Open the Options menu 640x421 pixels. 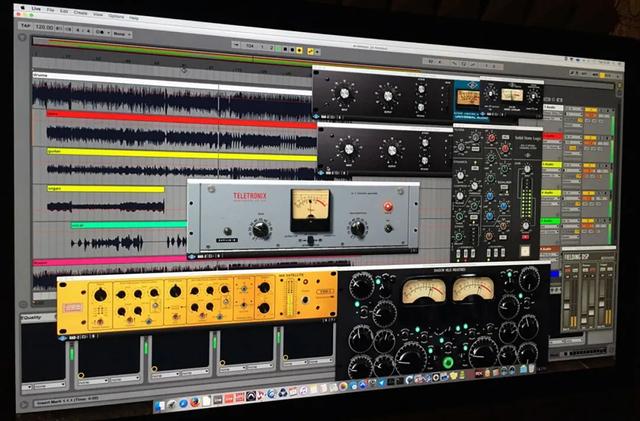click(116, 16)
